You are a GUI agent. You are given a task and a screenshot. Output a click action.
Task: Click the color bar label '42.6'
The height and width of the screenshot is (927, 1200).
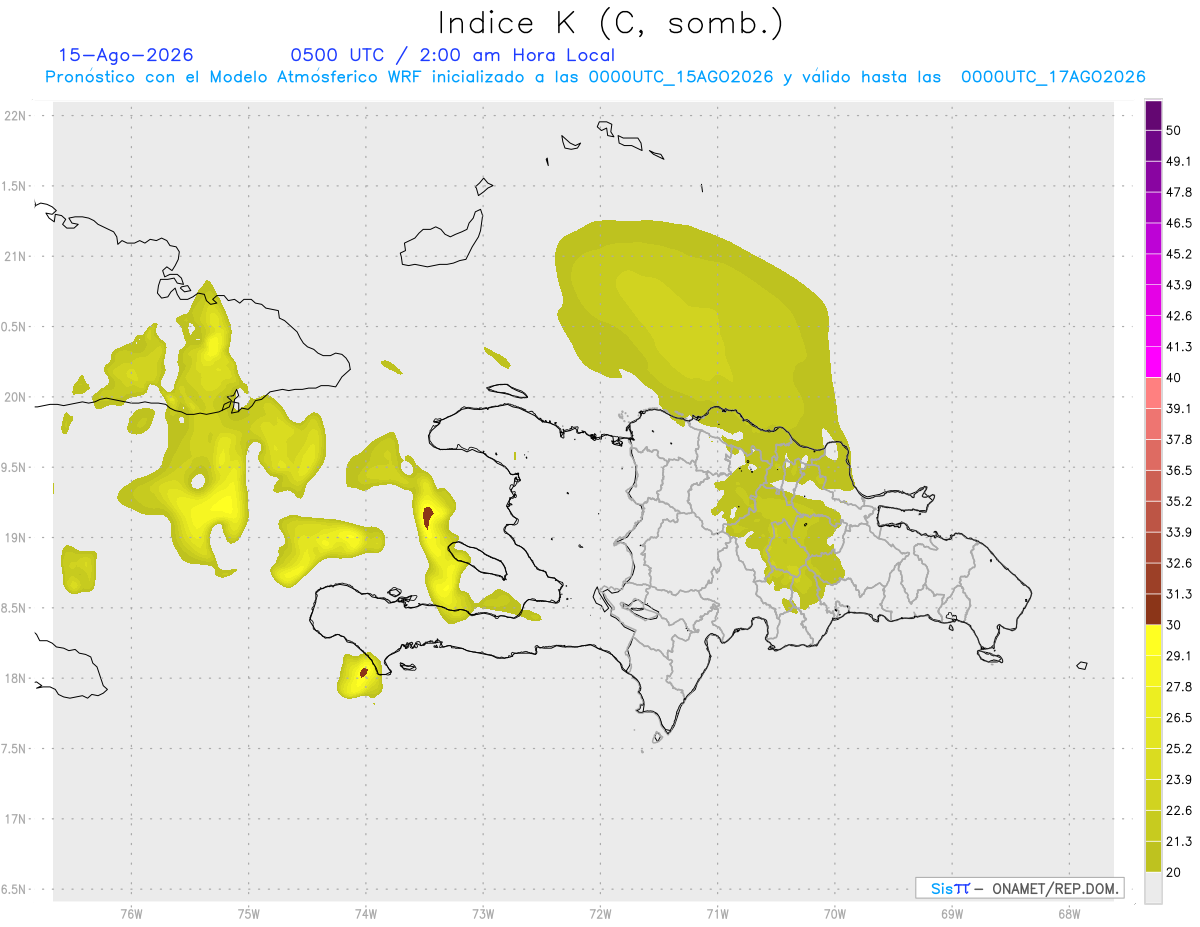tap(1179, 316)
